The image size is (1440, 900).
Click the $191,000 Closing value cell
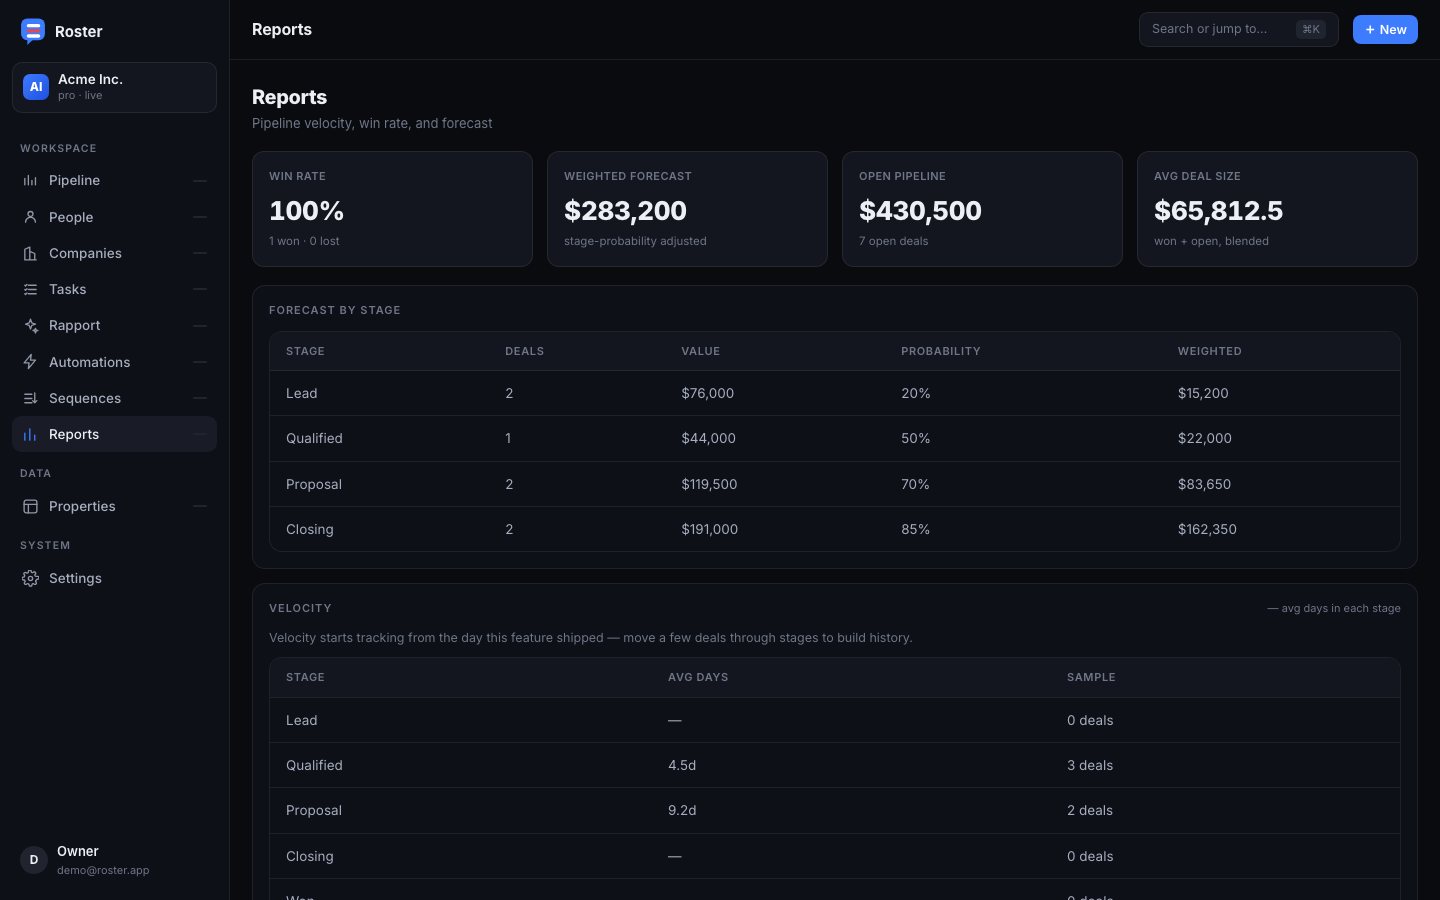click(709, 529)
